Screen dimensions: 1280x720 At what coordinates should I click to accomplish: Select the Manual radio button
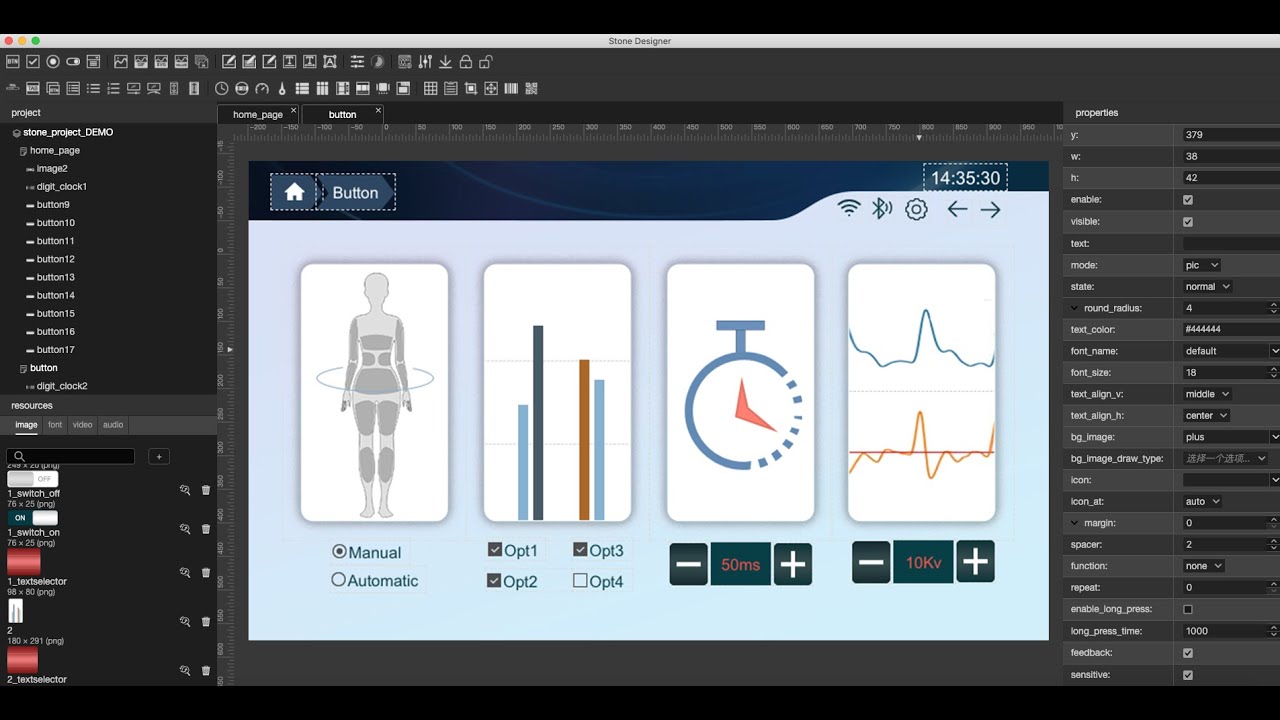(x=339, y=551)
